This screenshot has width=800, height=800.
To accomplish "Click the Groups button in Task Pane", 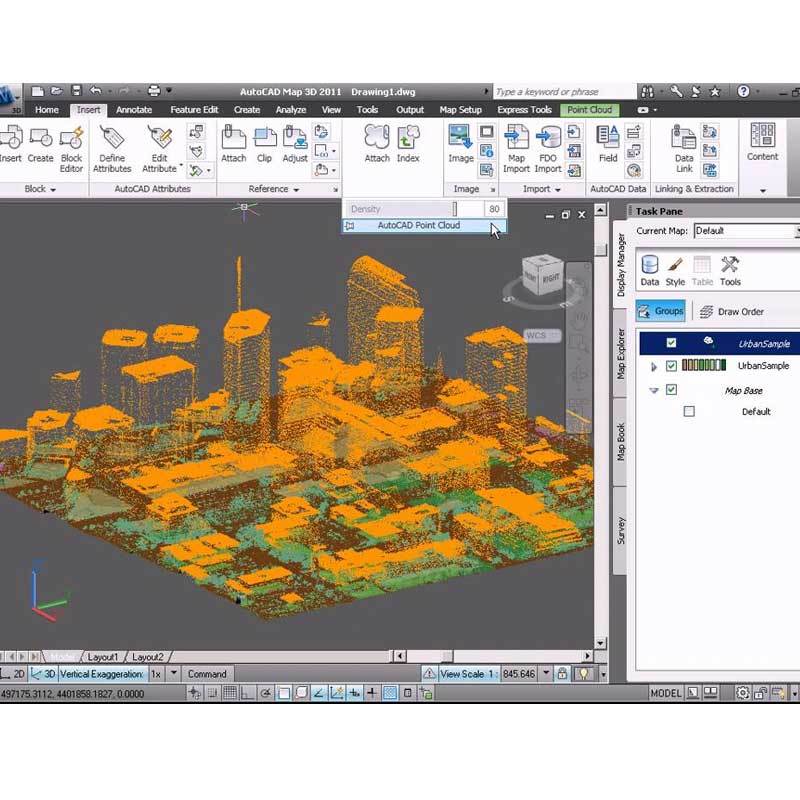I will 660,311.
